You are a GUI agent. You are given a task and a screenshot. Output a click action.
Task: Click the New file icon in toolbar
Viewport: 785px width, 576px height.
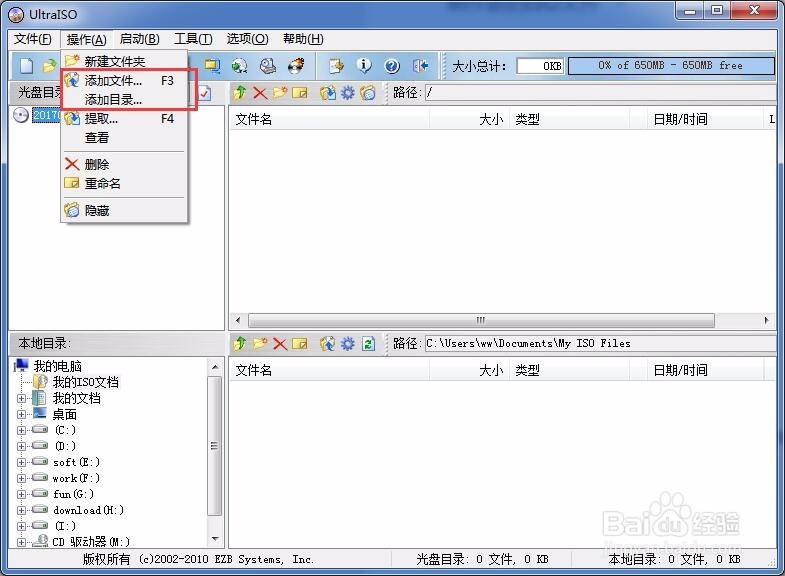(26, 66)
